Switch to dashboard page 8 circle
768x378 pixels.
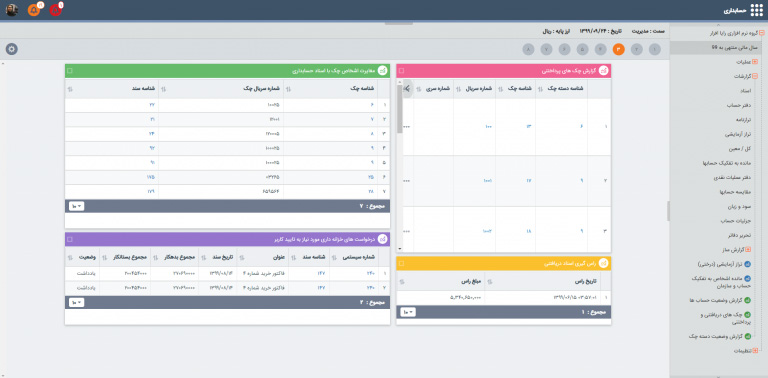(528, 49)
